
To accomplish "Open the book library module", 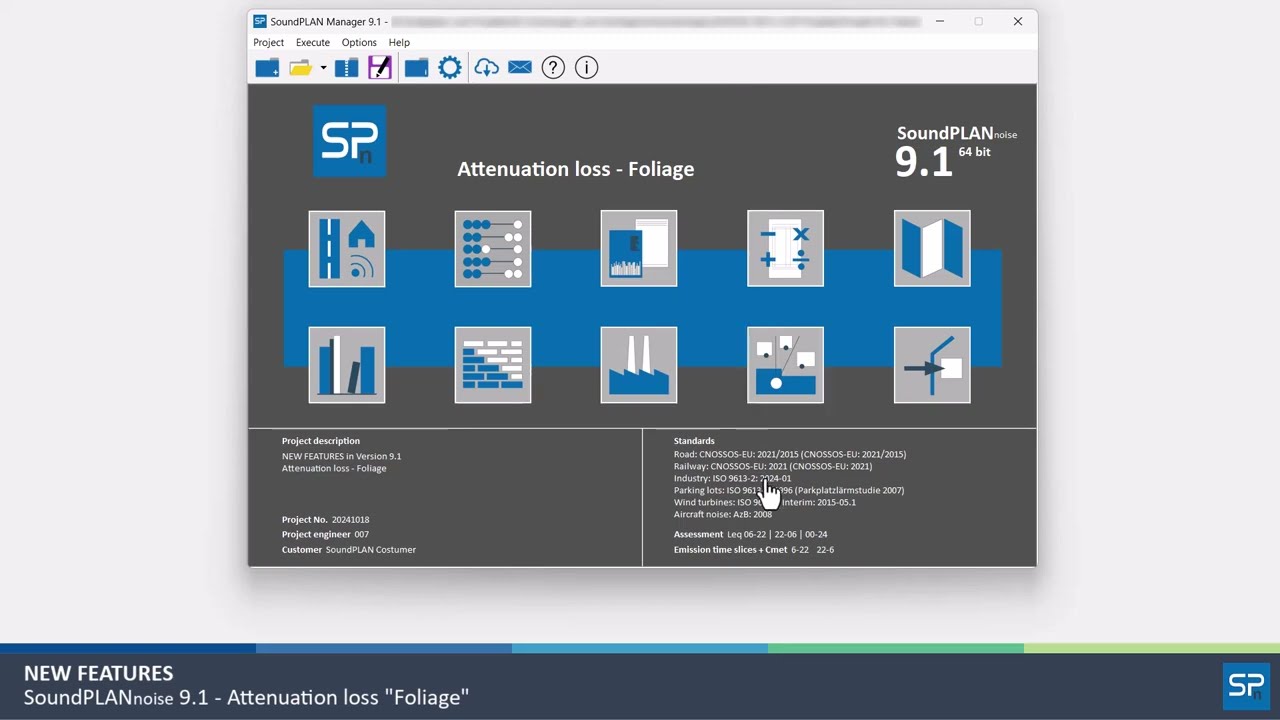I will [x=347, y=365].
